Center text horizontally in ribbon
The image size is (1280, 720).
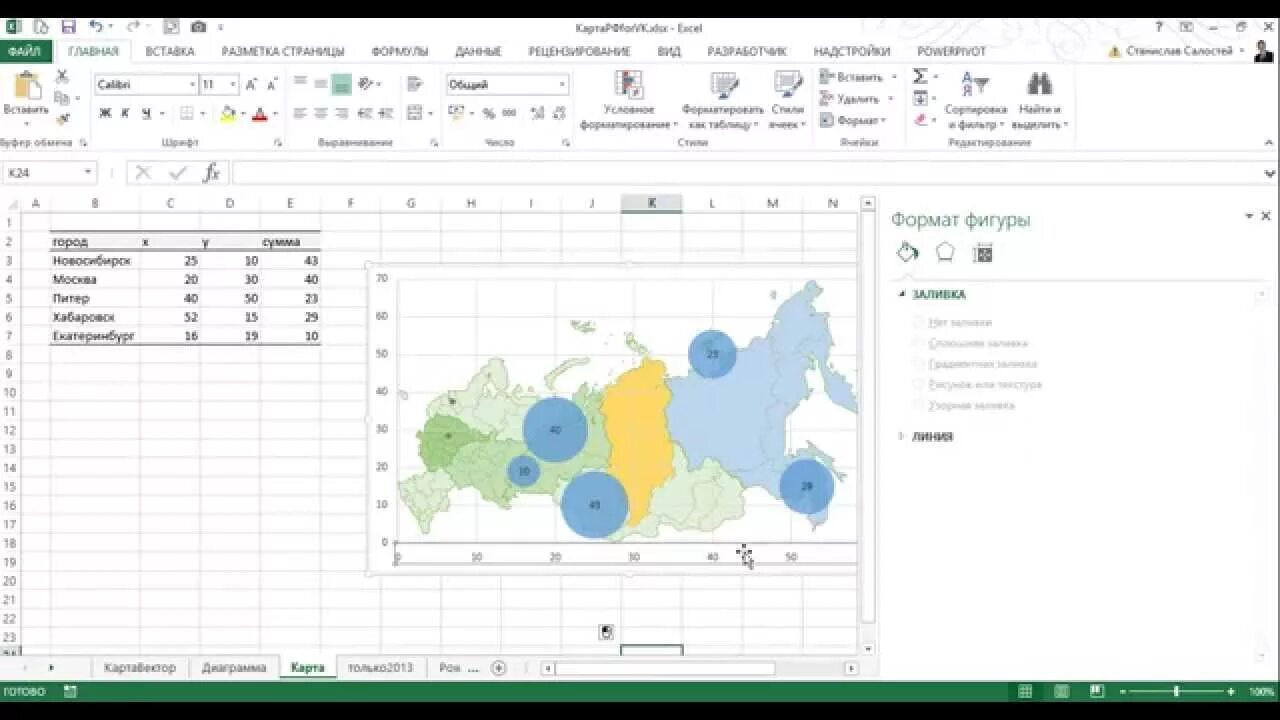click(x=320, y=114)
